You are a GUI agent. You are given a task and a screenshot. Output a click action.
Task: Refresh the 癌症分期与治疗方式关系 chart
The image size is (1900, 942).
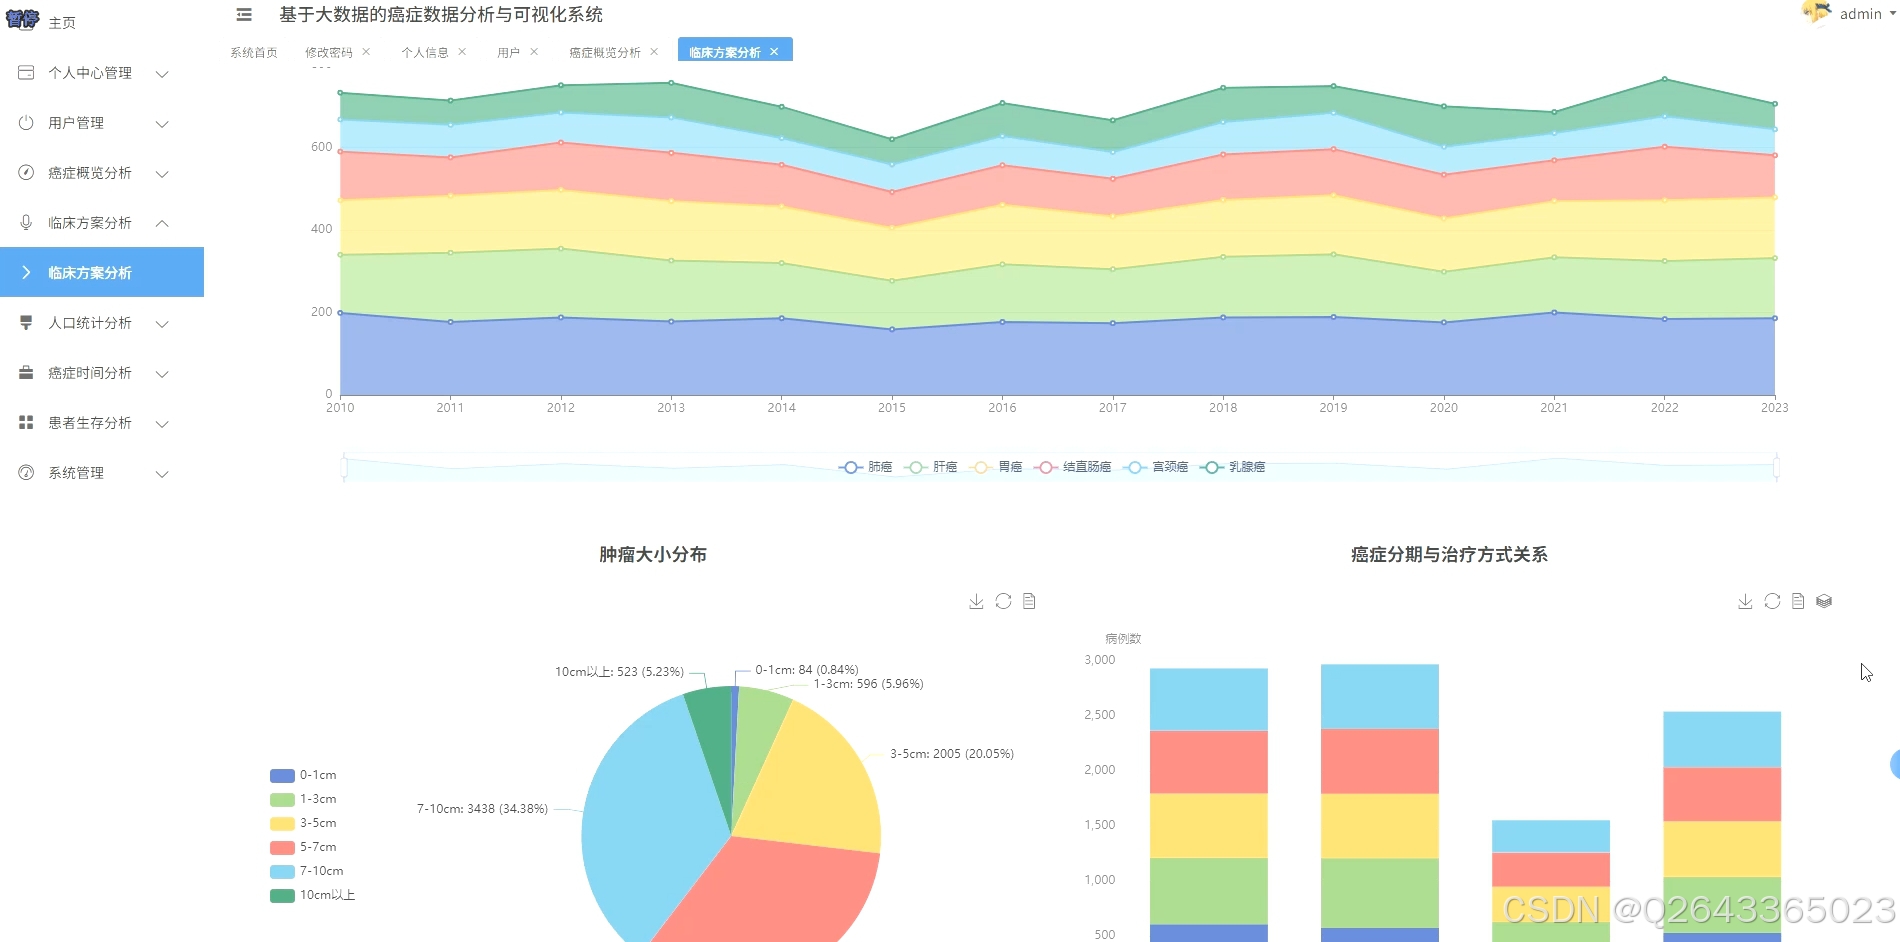1771,601
